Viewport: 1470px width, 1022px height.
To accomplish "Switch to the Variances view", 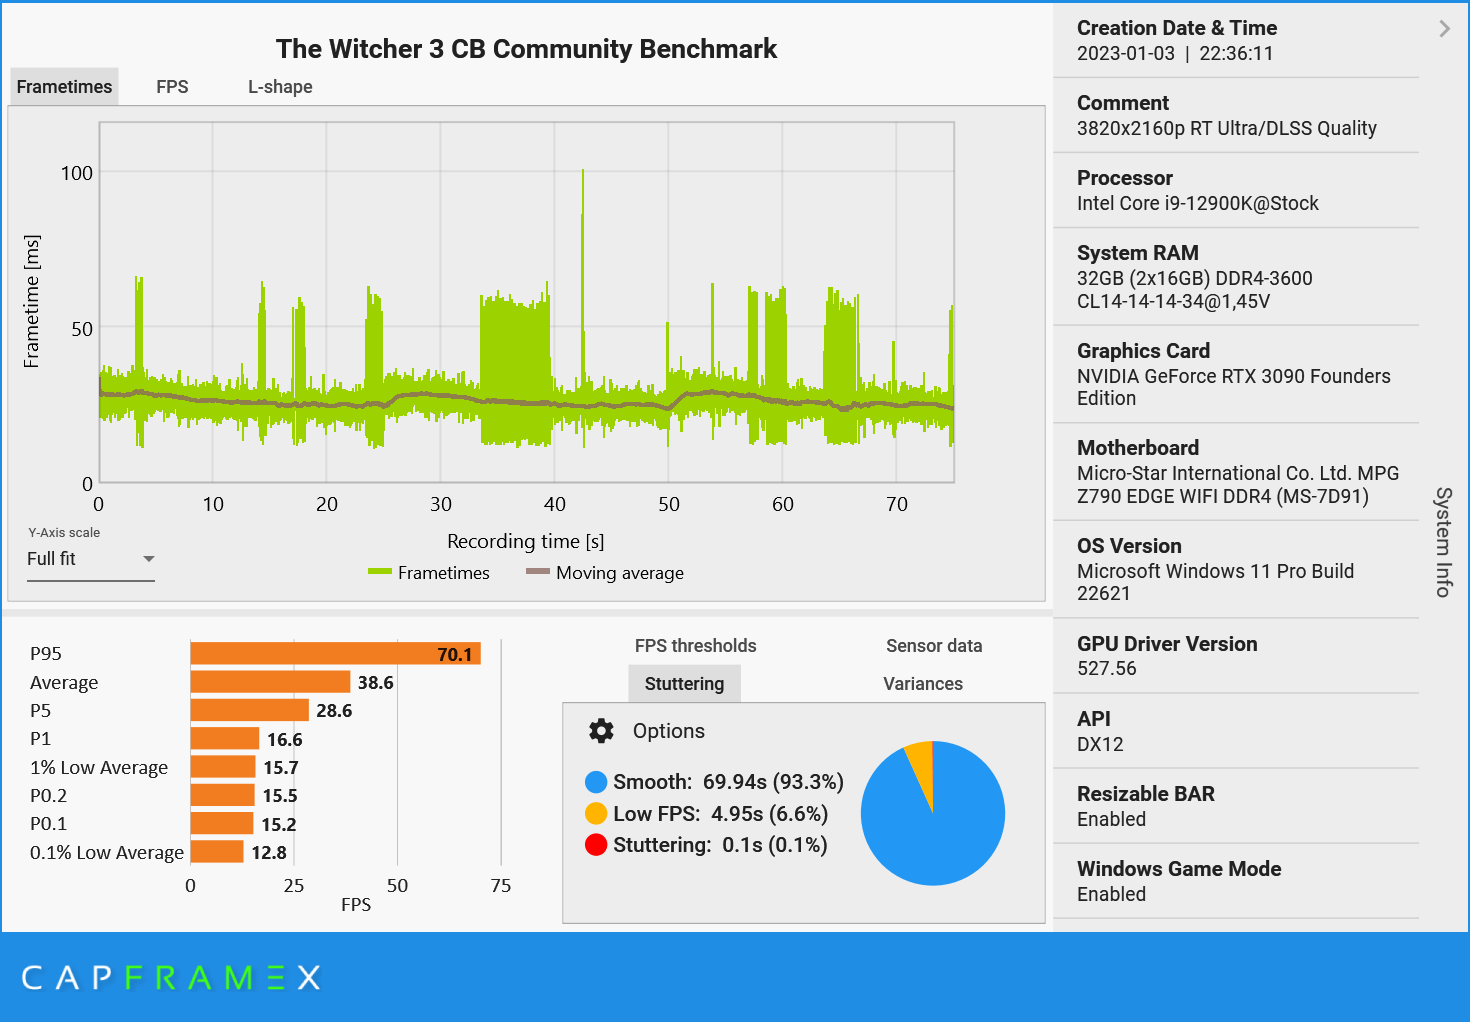I will pyautogui.click(x=922, y=683).
